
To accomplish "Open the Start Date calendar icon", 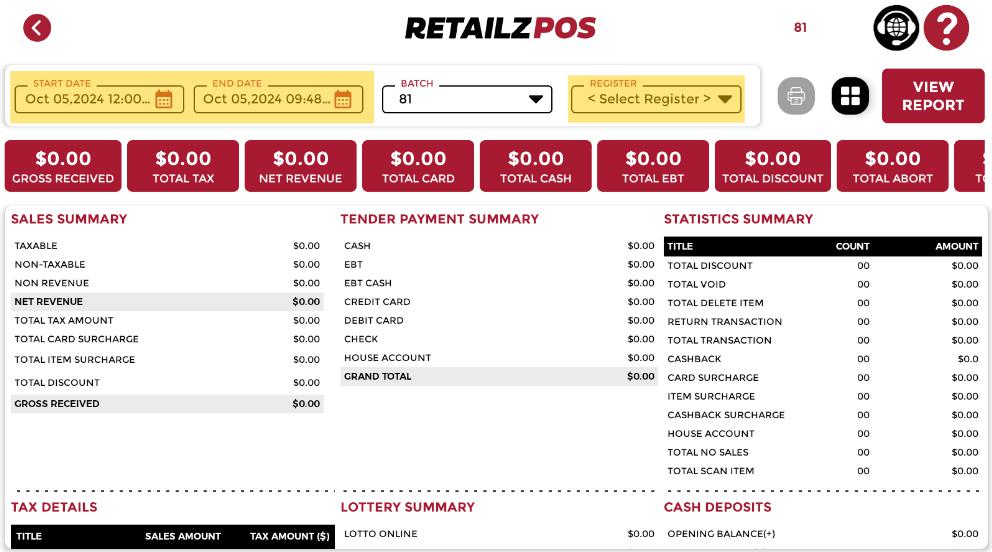I will (164, 99).
